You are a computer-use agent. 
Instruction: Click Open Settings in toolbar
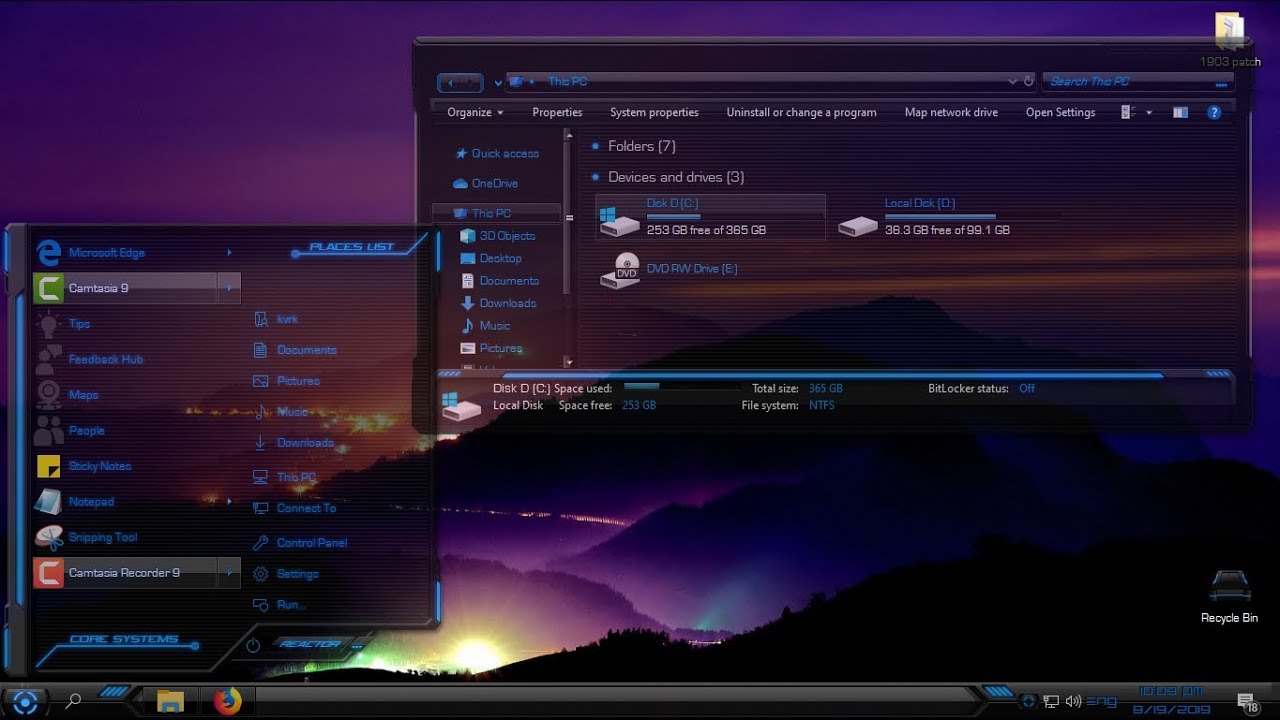(x=1060, y=113)
